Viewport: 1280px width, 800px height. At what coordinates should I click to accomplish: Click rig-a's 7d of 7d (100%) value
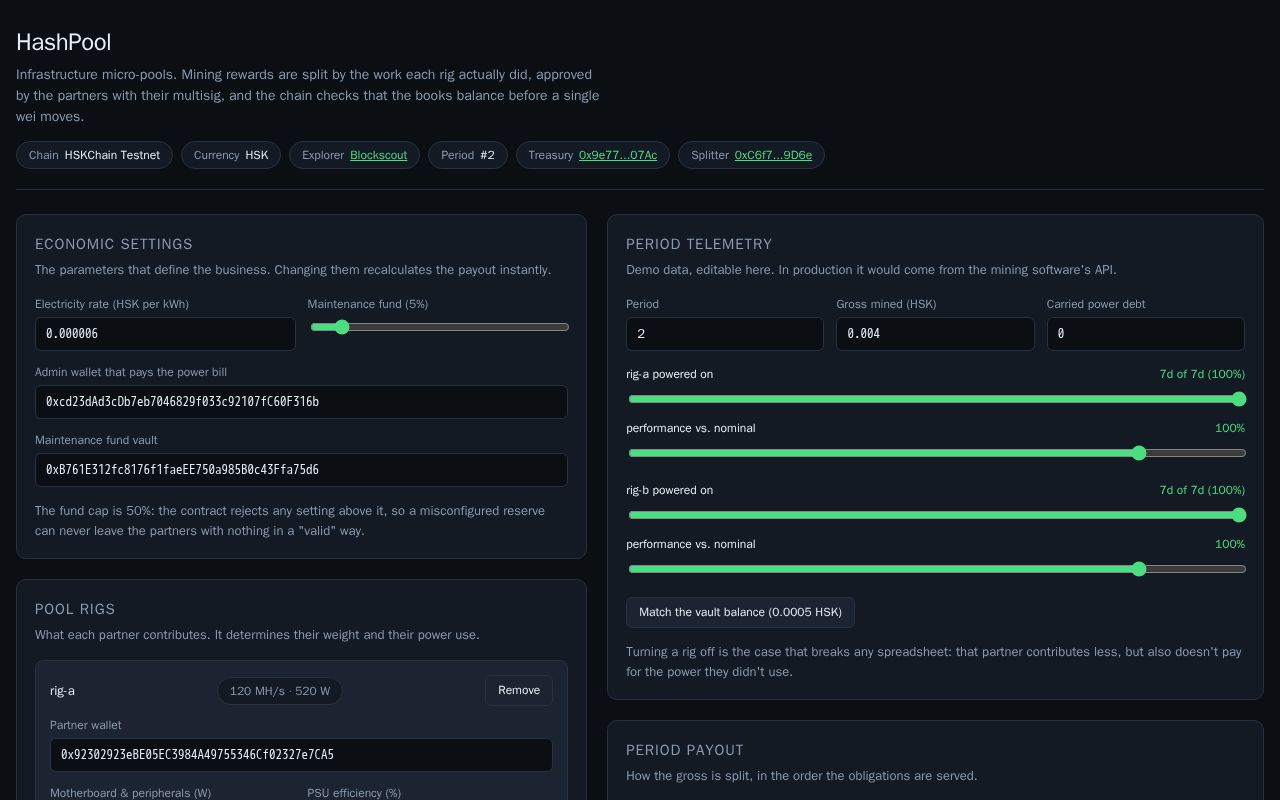pyautogui.click(x=1202, y=374)
